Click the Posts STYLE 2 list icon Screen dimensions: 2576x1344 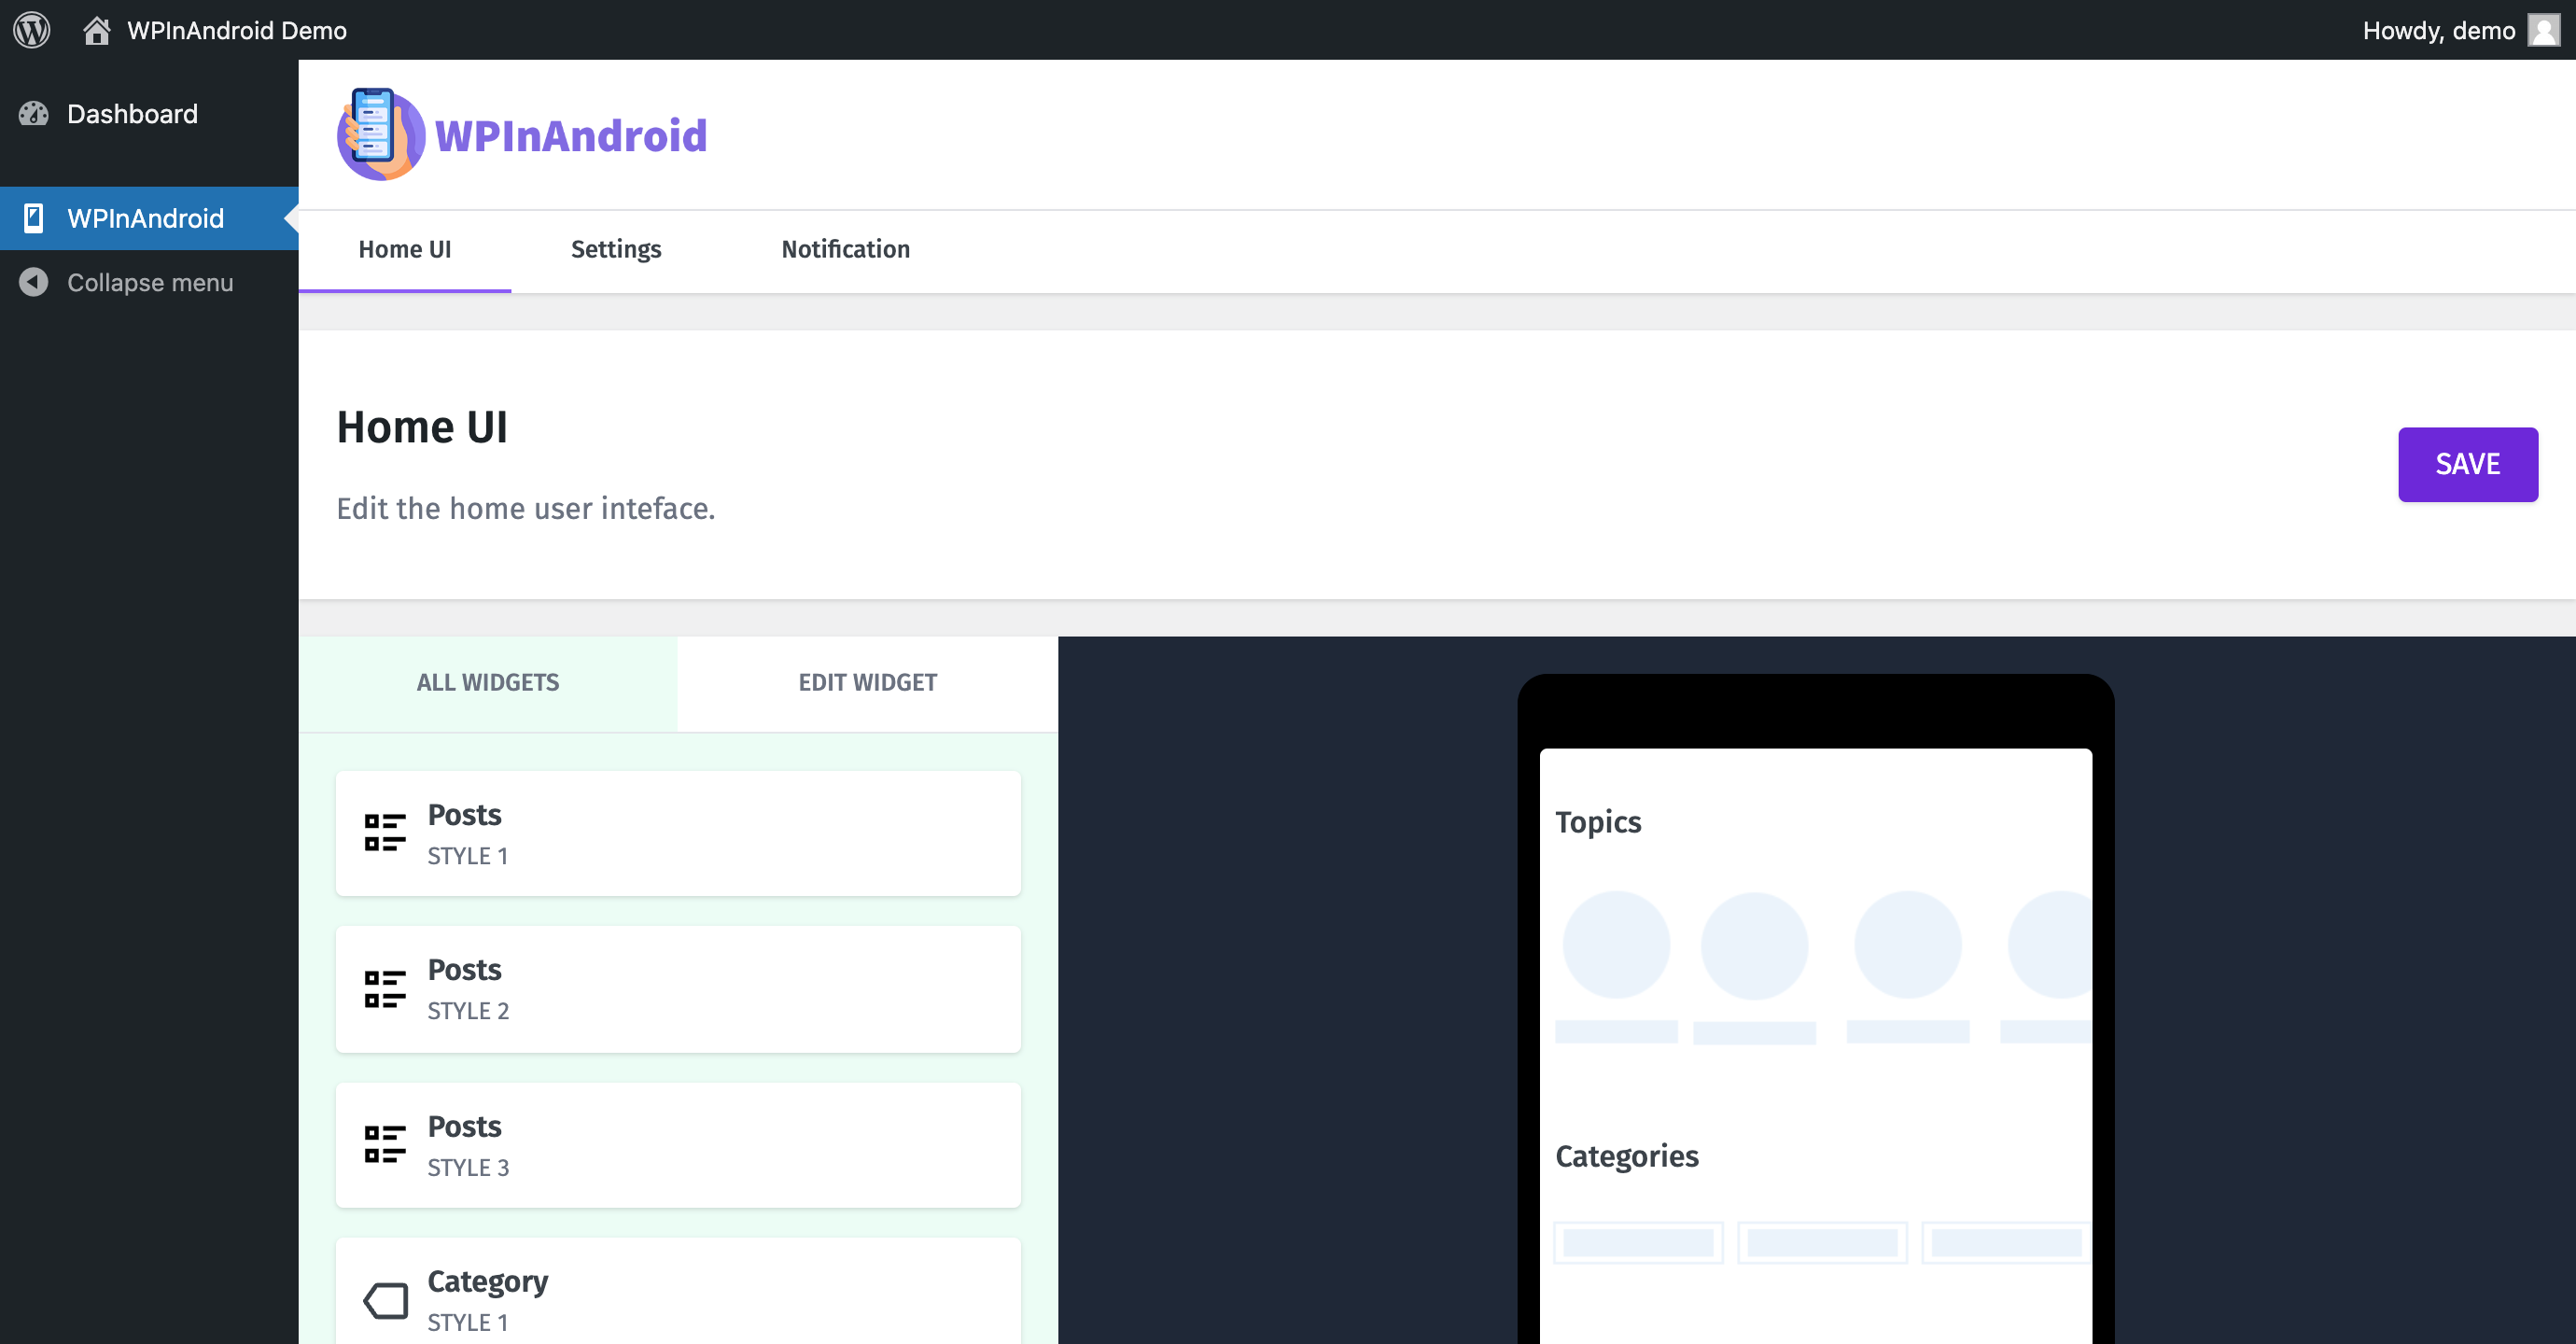click(x=385, y=988)
